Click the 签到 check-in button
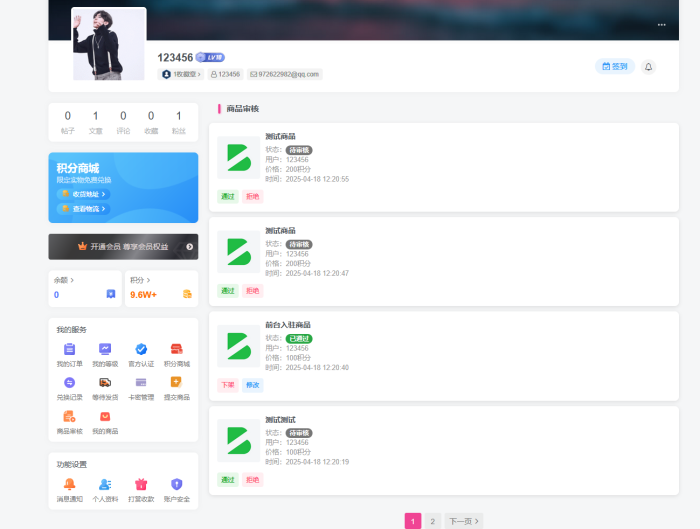 tap(615, 67)
